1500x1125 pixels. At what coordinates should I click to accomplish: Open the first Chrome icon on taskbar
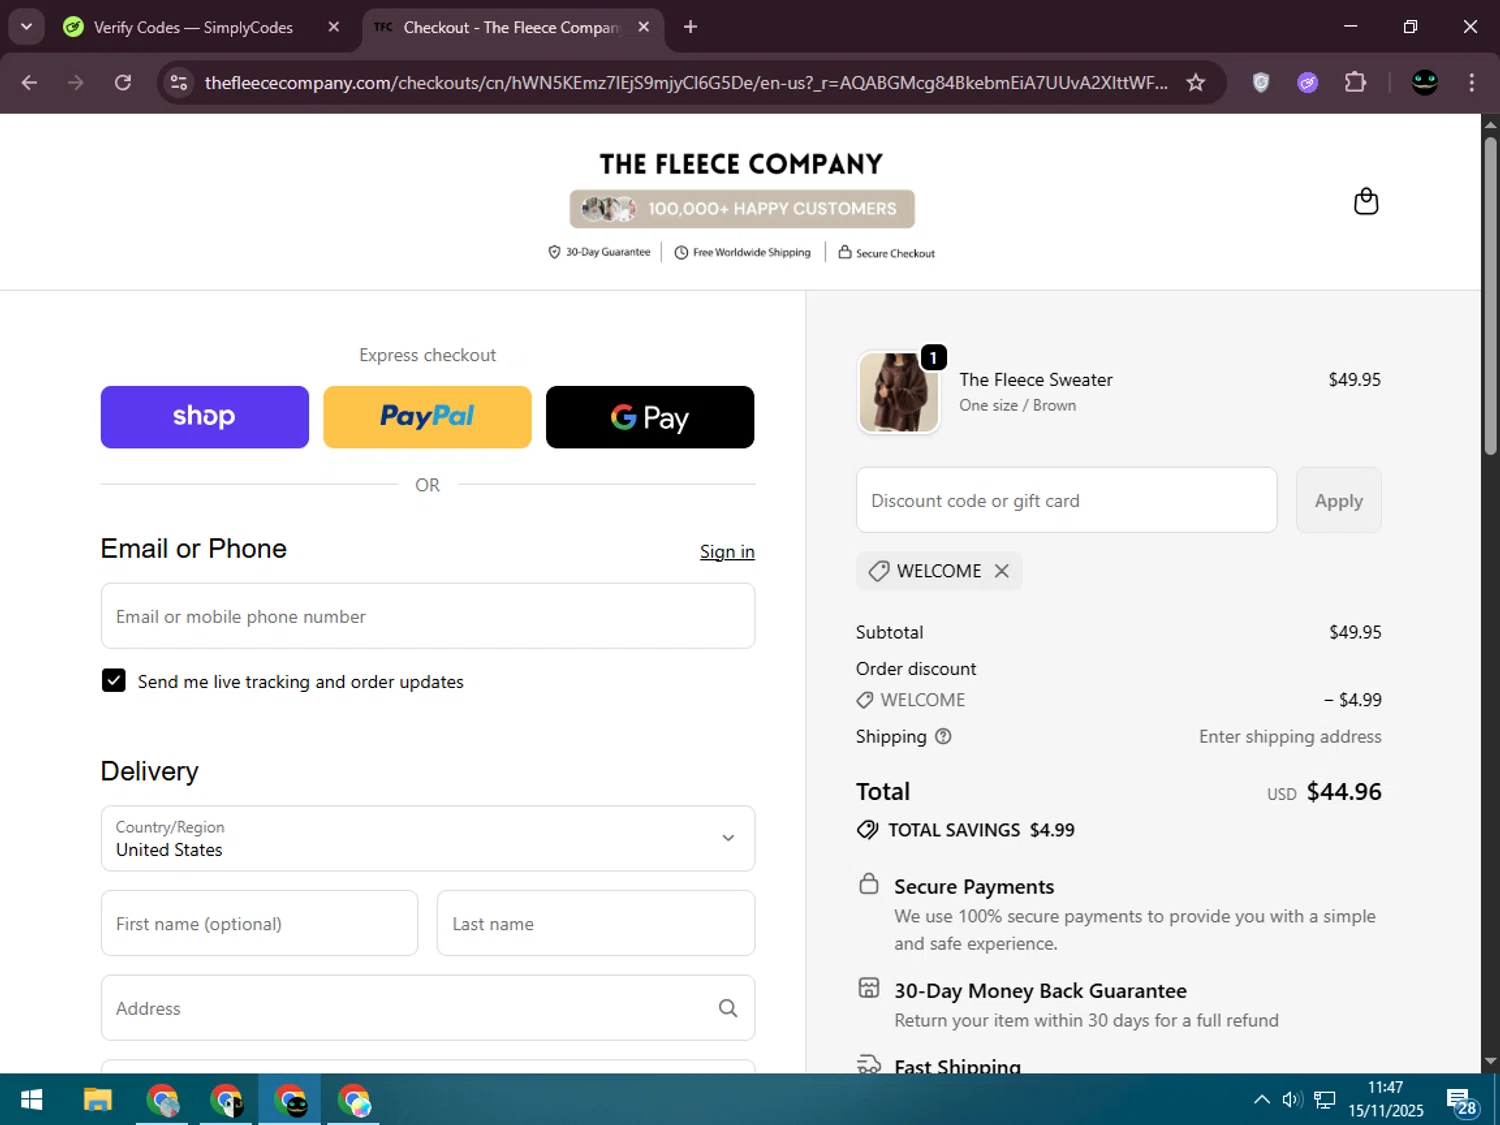pyautogui.click(x=162, y=1100)
